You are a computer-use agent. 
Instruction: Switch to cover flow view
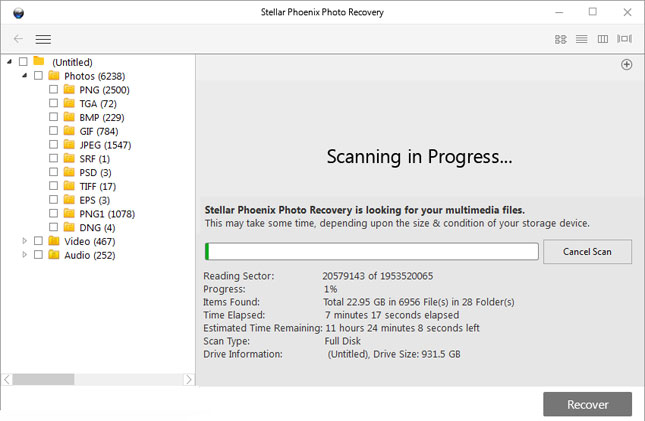pyautogui.click(x=624, y=39)
